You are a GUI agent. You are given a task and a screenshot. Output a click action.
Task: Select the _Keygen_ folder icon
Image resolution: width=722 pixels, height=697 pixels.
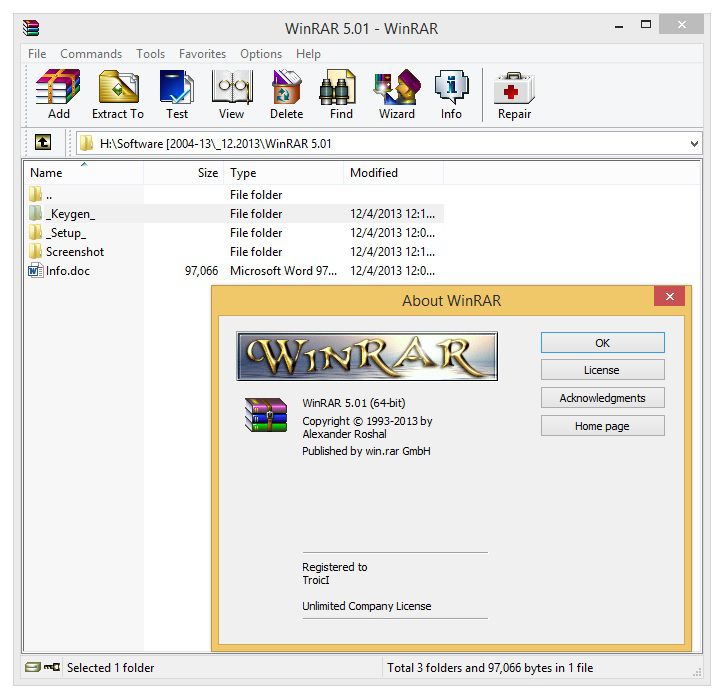[x=35, y=213]
